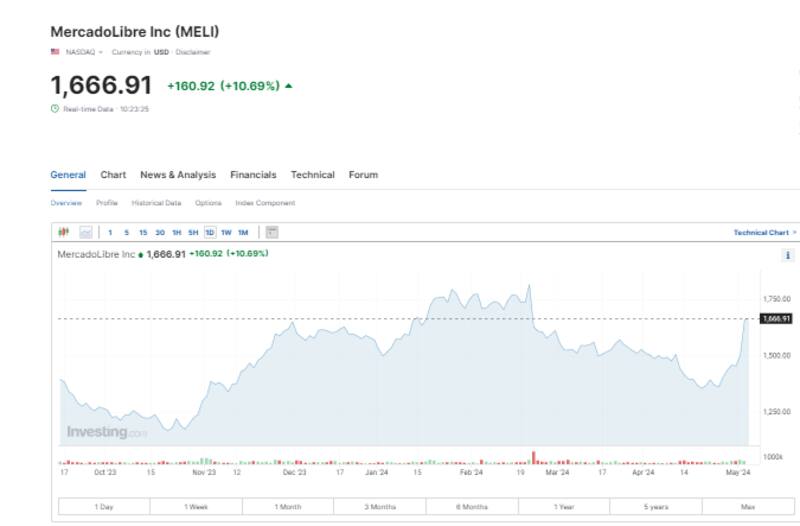This screenshot has width=800, height=526.
Task: Switch to candlestick chart type icon
Action: click(63, 232)
